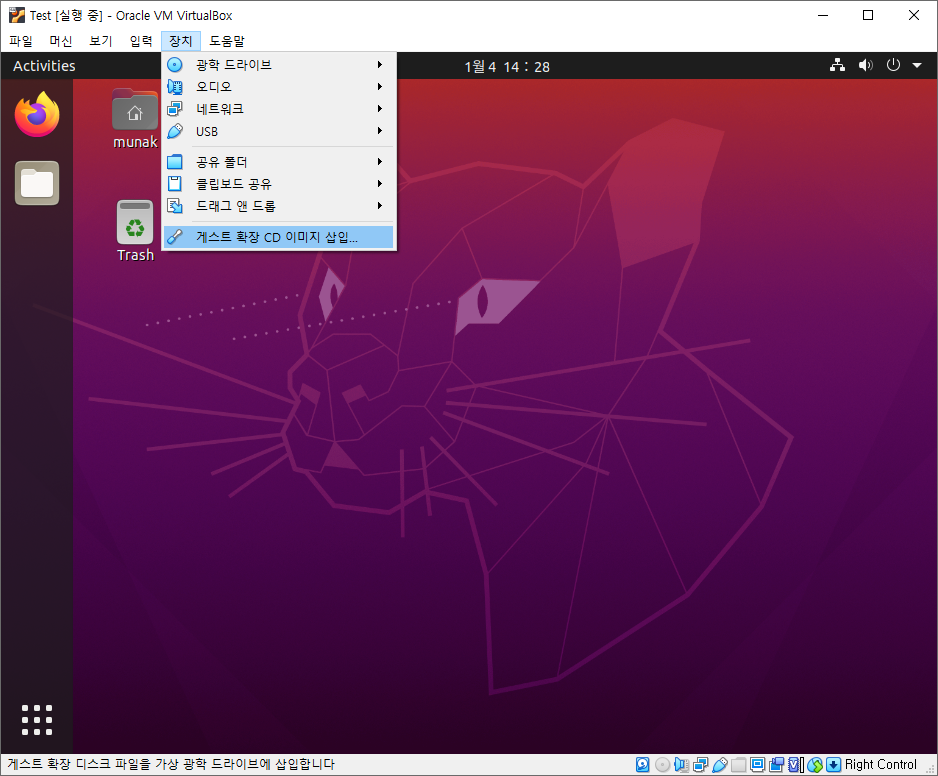Click the optical disk status bar icon
938x776 pixels.
pyautogui.click(x=662, y=765)
